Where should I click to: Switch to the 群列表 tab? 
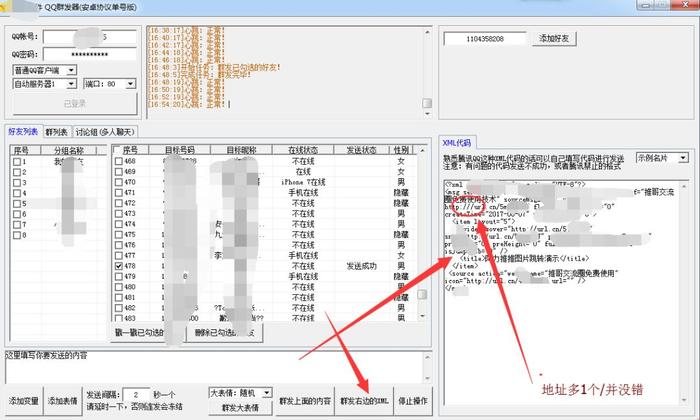tap(57, 132)
